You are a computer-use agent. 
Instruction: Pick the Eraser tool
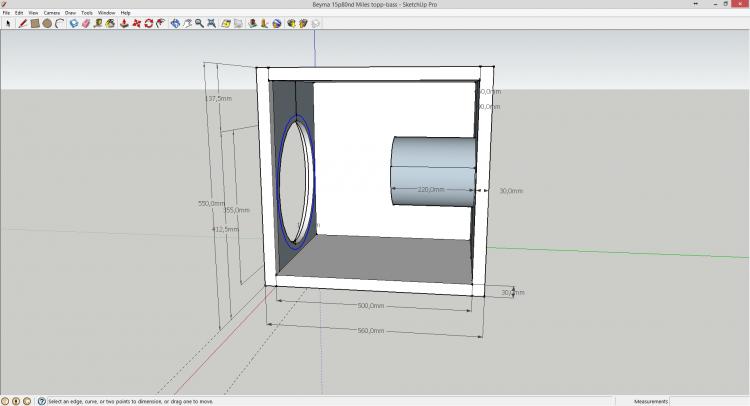(86, 23)
